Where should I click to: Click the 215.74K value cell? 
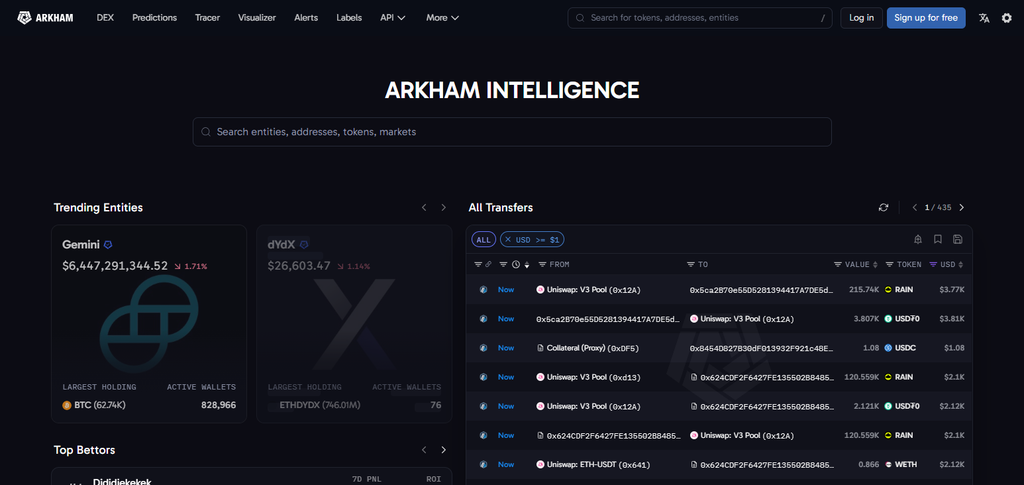pyautogui.click(x=863, y=290)
